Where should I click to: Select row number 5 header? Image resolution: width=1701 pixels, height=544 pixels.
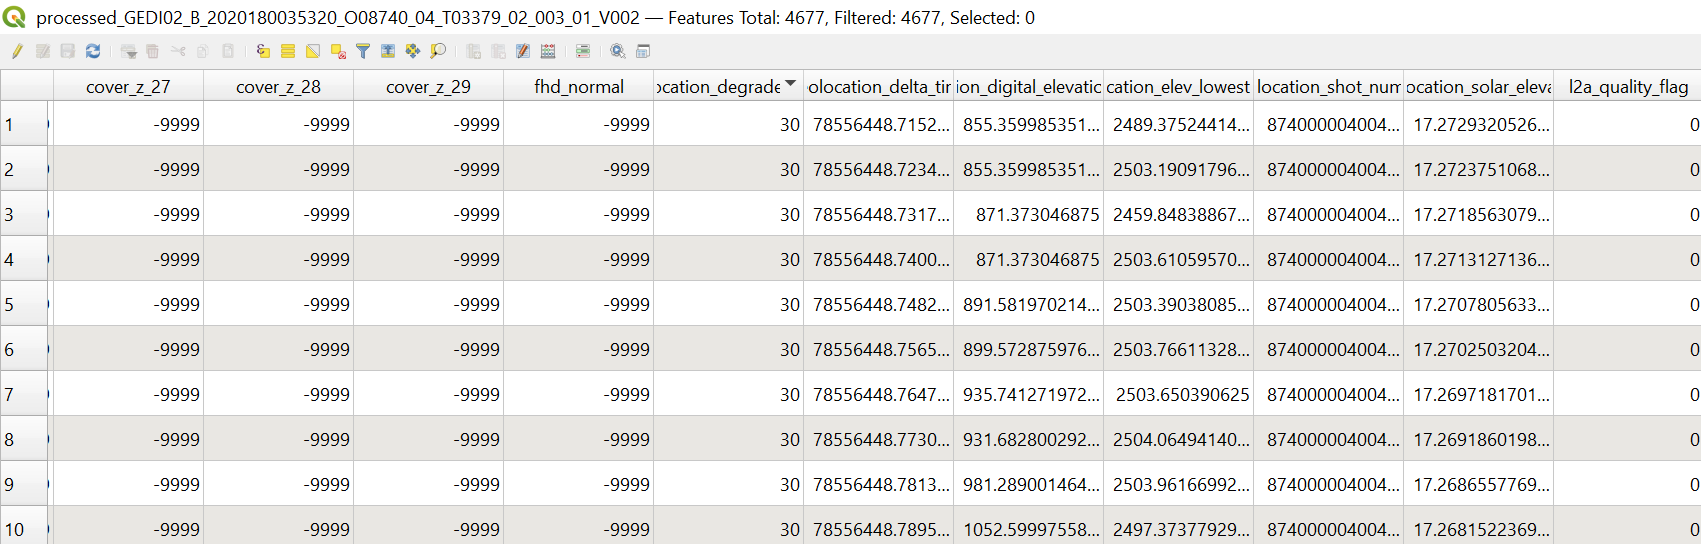(x=24, y=304)
